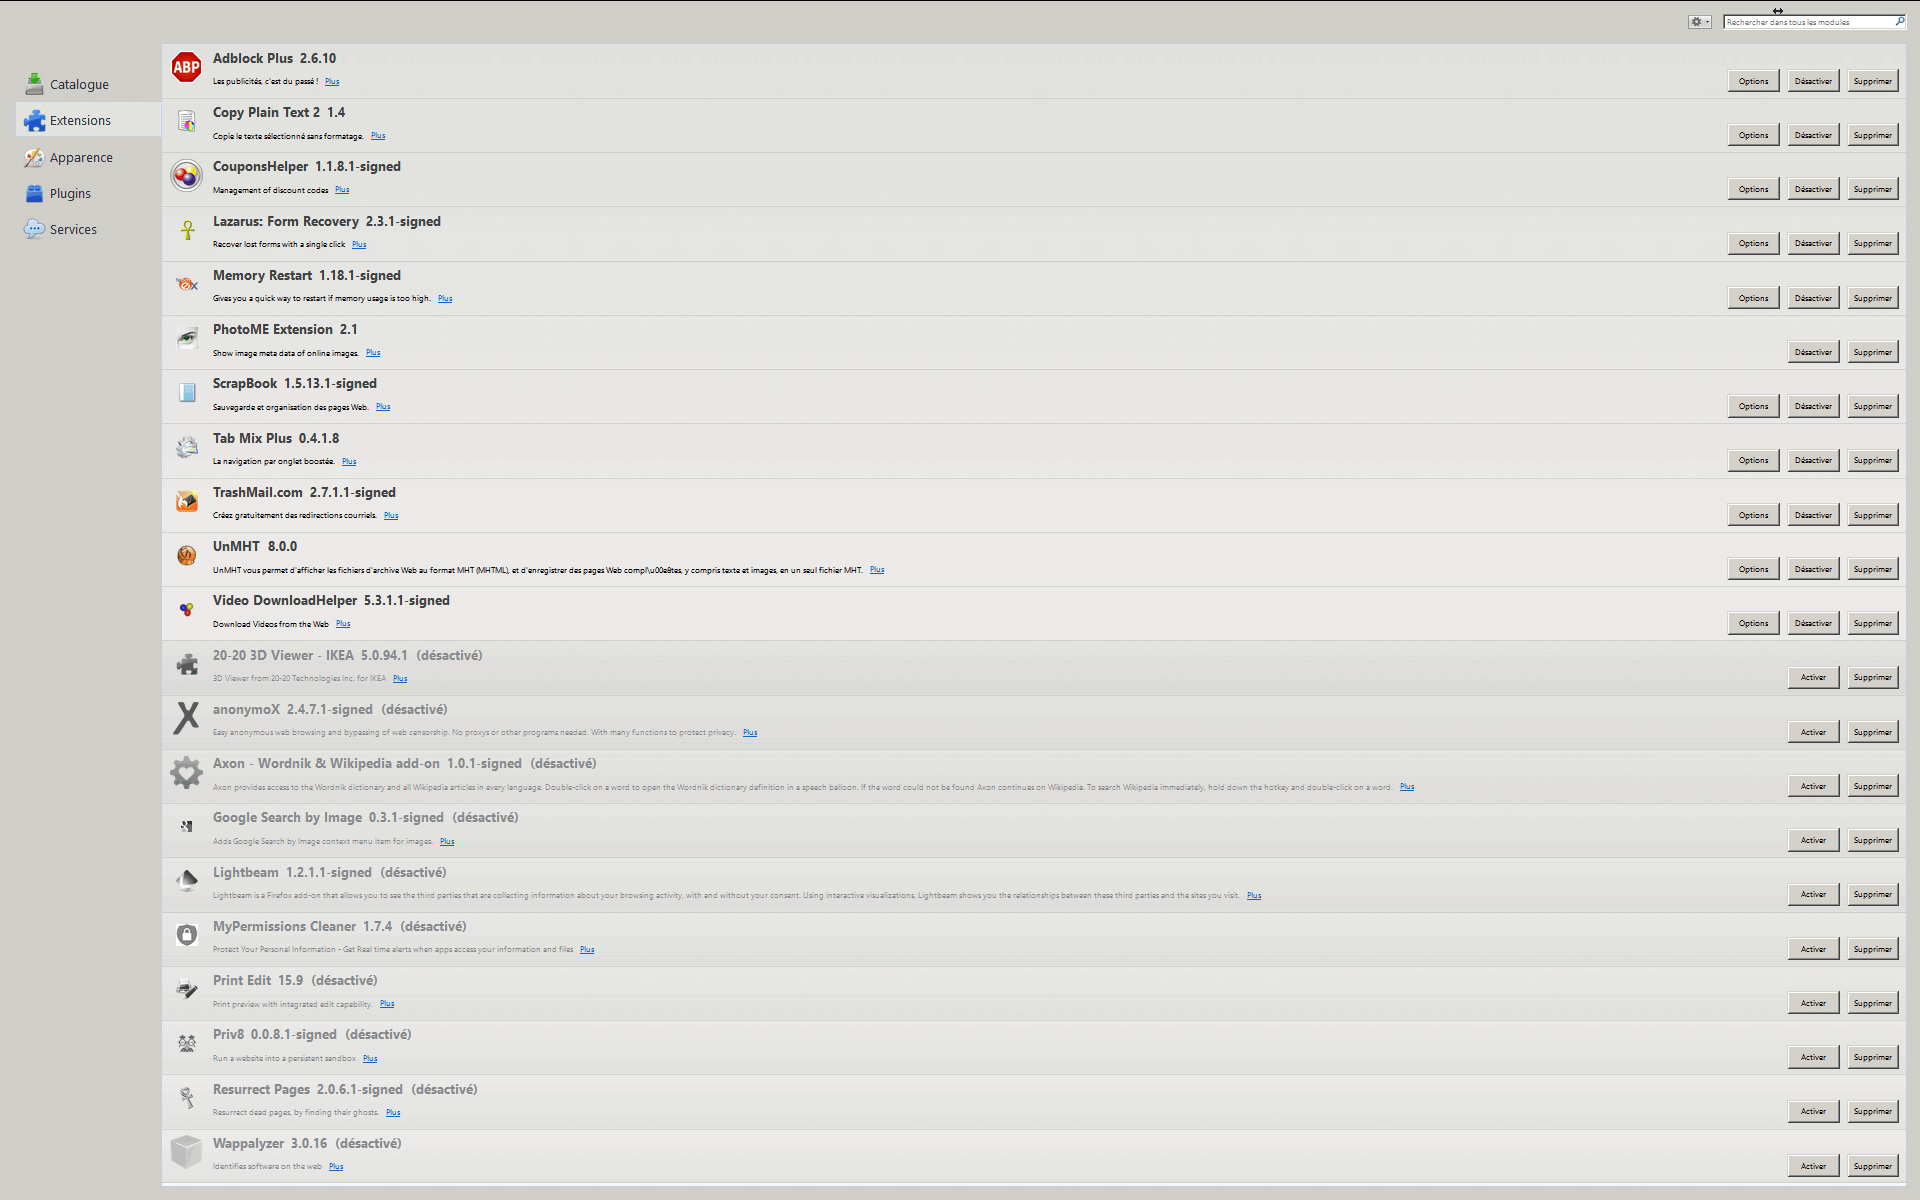Click the UnMHT extension icon
The height and width of the screenshot is (1200, 1920).
pyautogui.click(x=187, y=555)
